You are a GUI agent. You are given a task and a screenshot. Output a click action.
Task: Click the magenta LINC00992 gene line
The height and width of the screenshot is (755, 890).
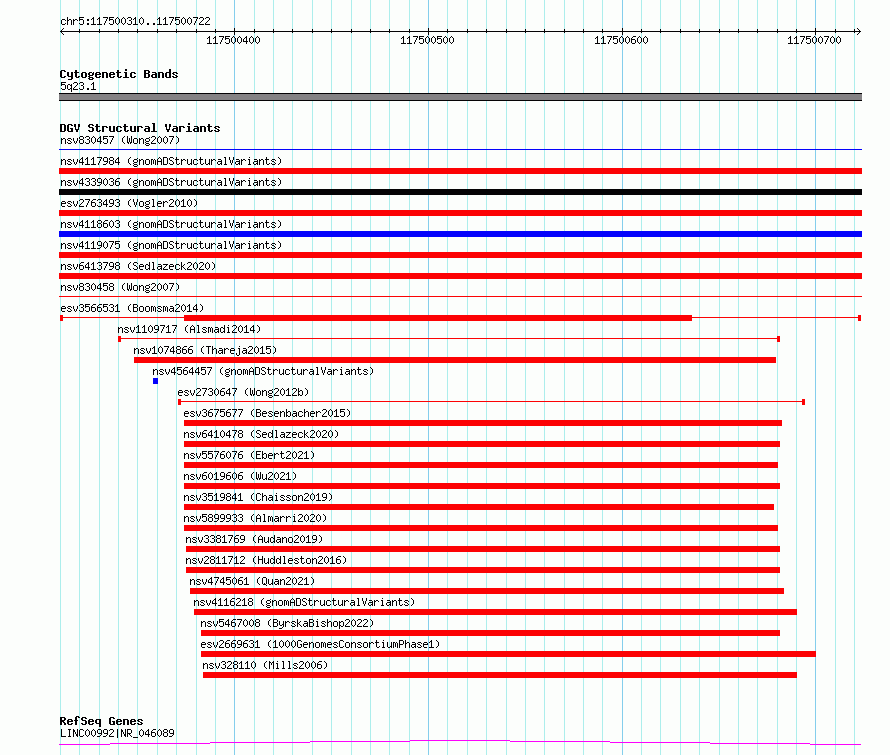(x=460, y=743)
